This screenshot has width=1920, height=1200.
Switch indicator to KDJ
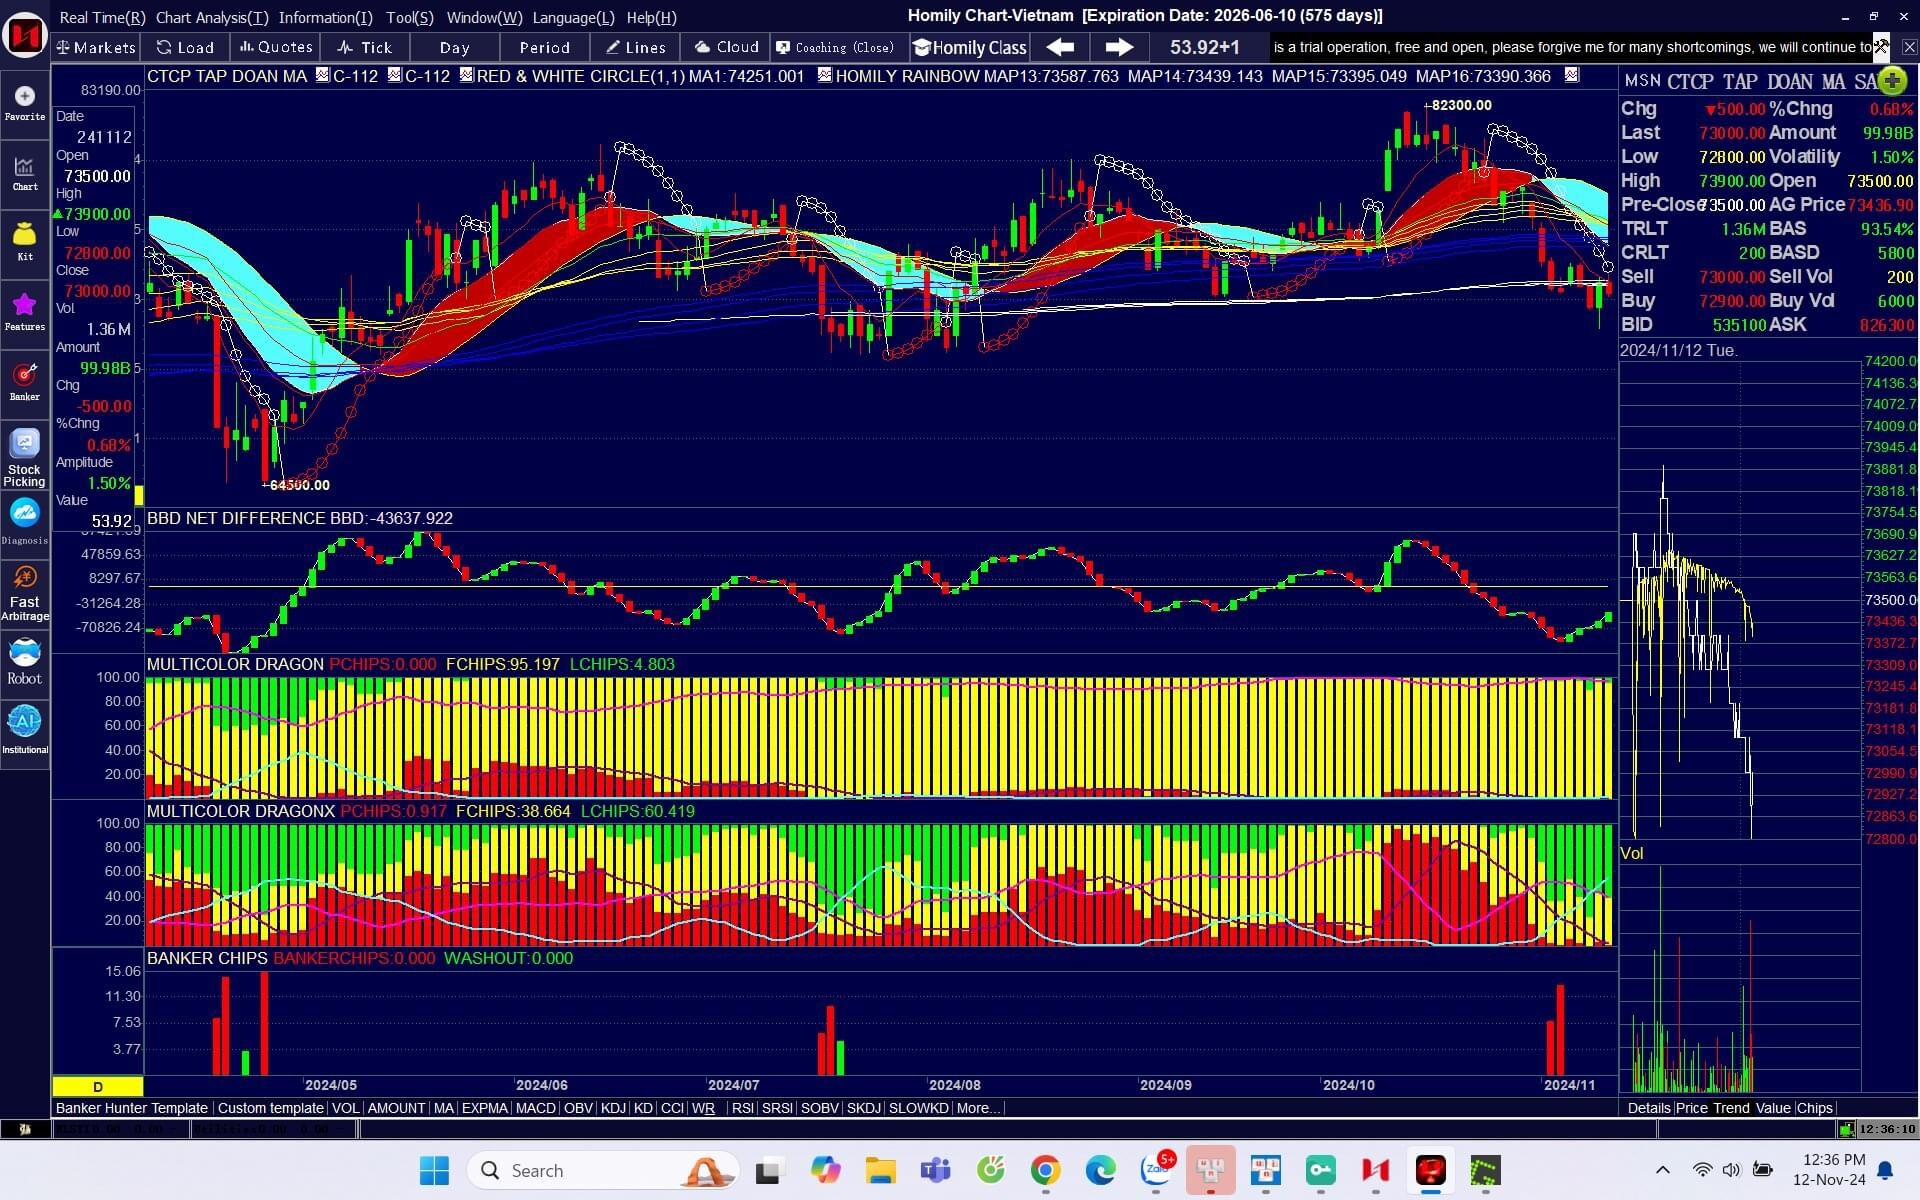(x=612, y=1108)
